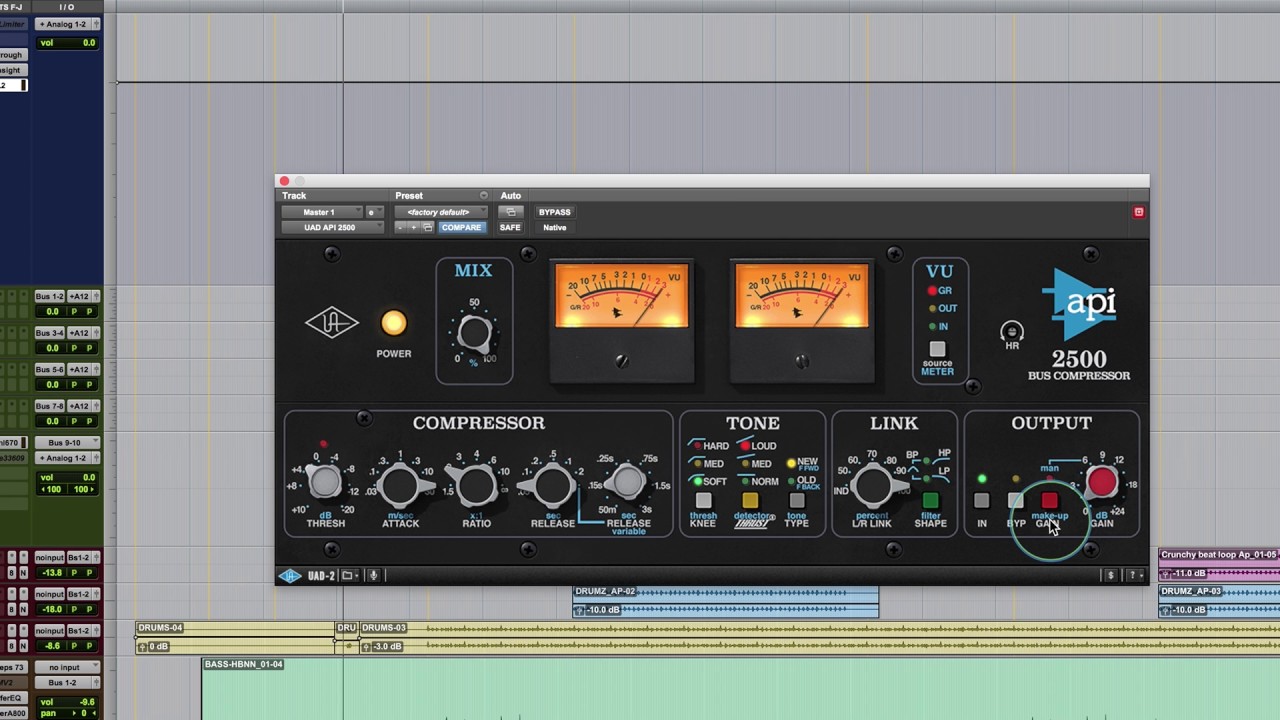Screen dimensions: 1280x720
Task: Copy settings with the preset copy icon
Action: (x=428, y=228)
